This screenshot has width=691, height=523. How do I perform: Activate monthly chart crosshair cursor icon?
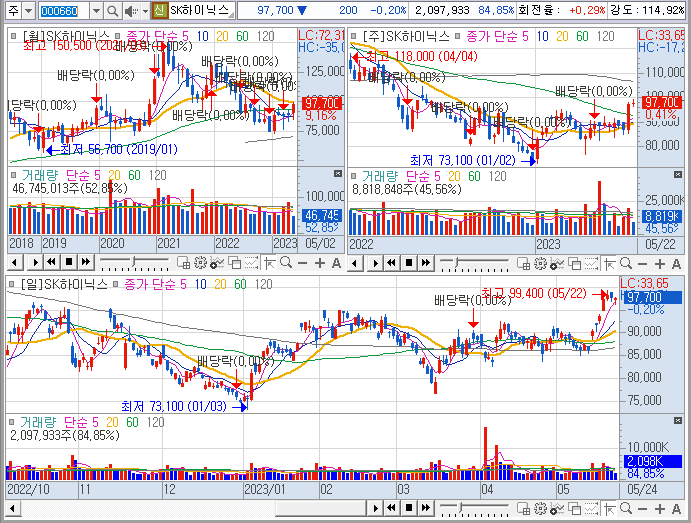pyautogui.click(x=270, y=263)
